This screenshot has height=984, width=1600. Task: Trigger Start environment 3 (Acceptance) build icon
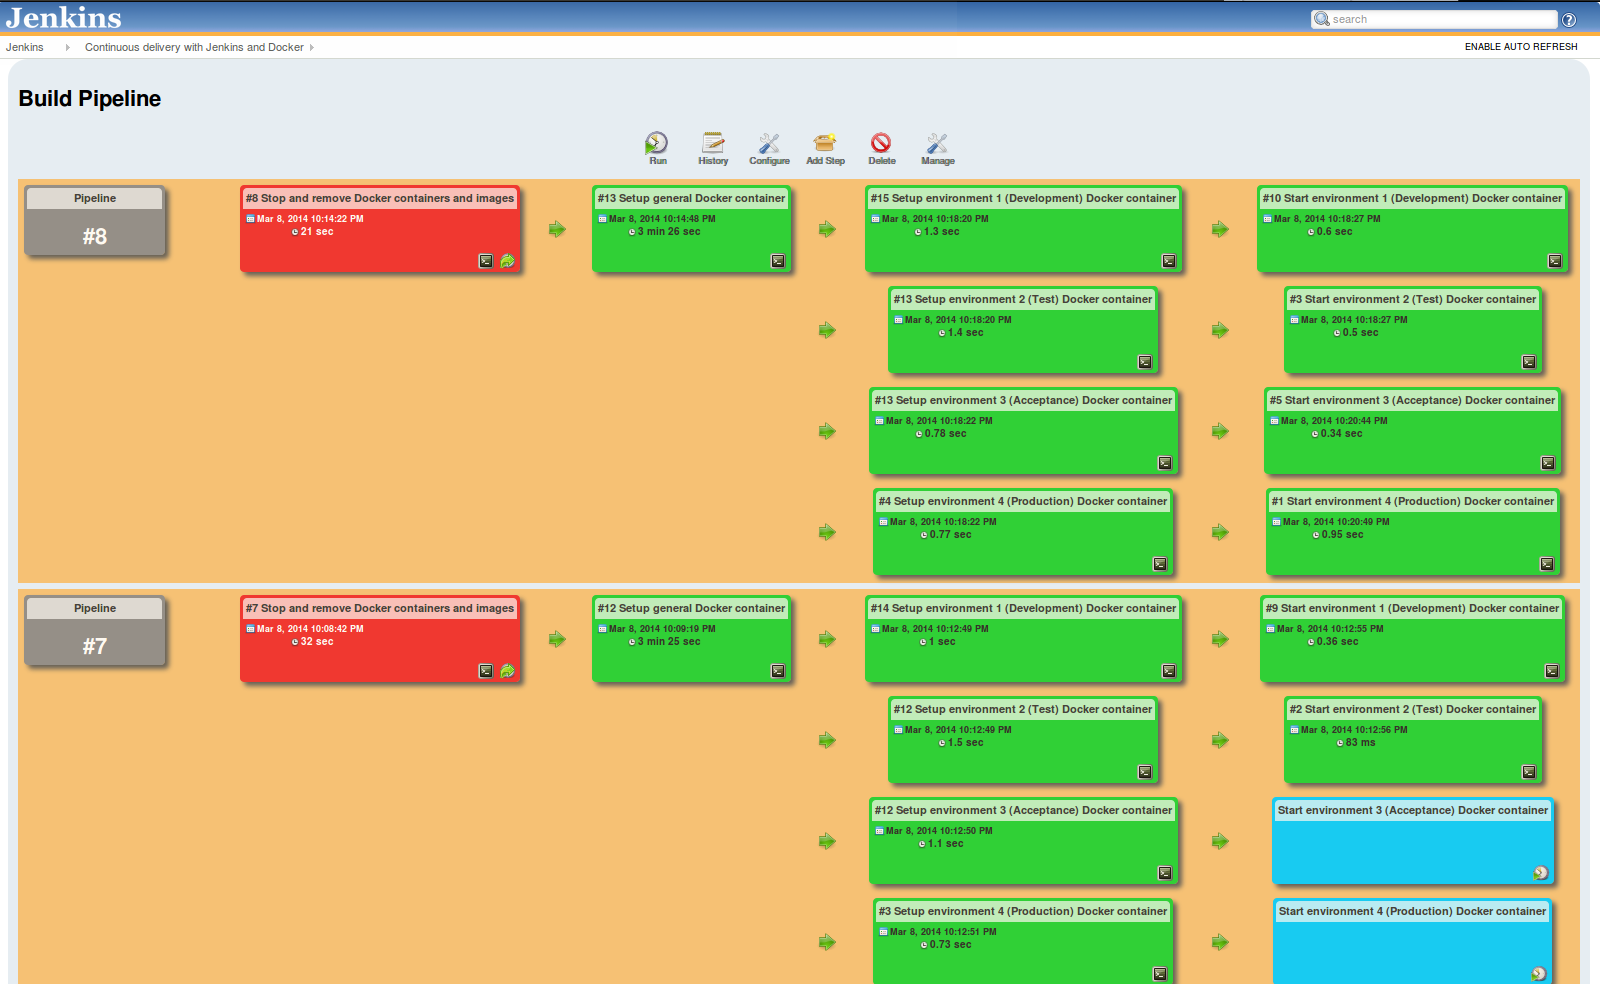[1541, 873]
